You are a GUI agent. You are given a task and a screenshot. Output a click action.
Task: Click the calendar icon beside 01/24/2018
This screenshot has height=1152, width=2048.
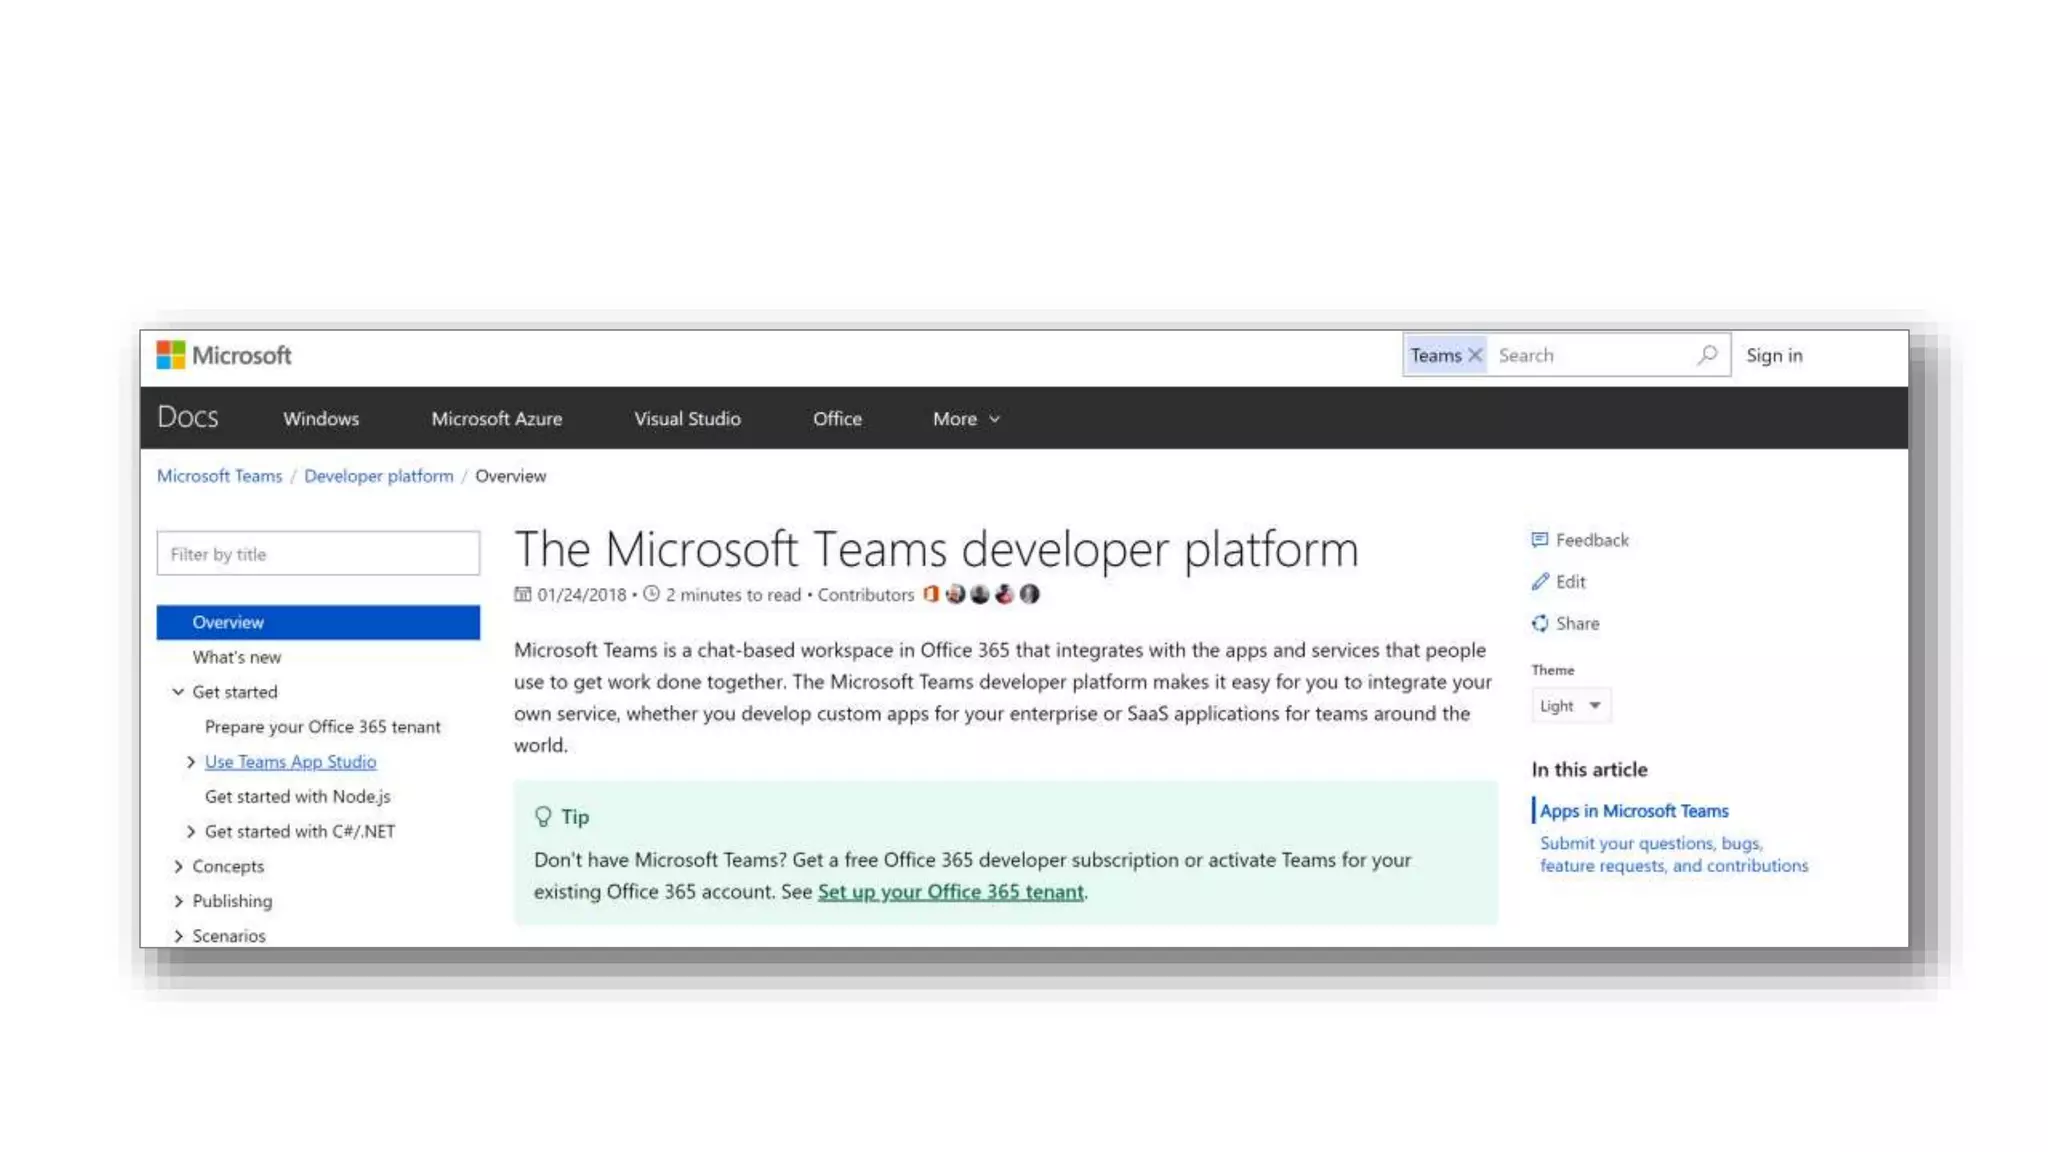[x=523, y=594]
